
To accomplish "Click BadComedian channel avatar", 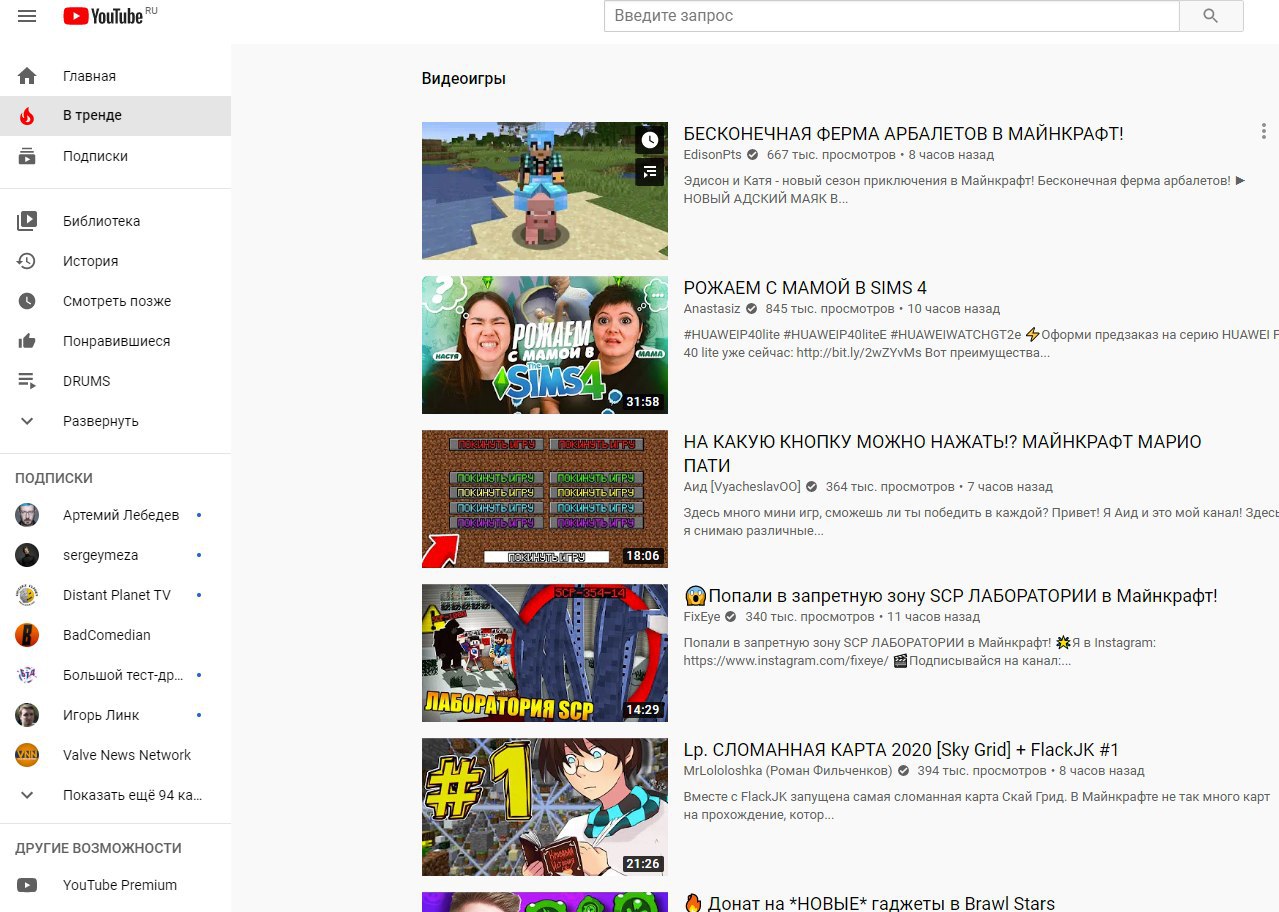I will click(x=27, y=635).
